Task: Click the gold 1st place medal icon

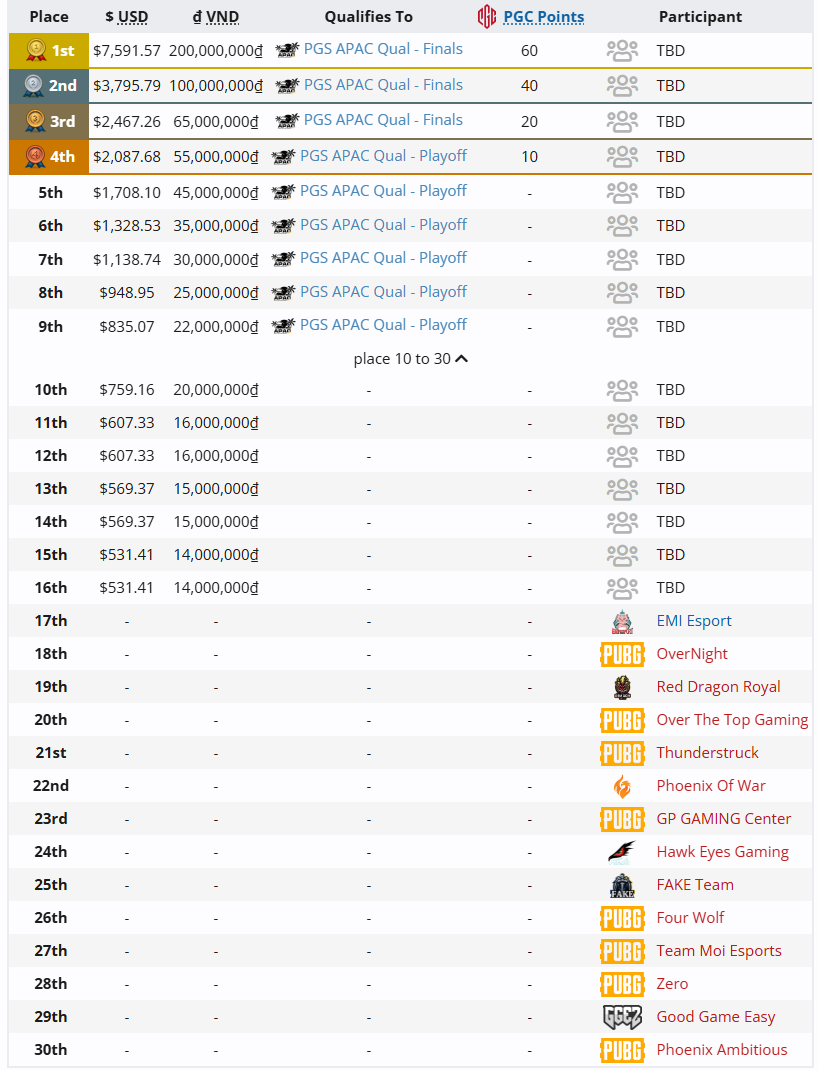Action: (36, 51)
